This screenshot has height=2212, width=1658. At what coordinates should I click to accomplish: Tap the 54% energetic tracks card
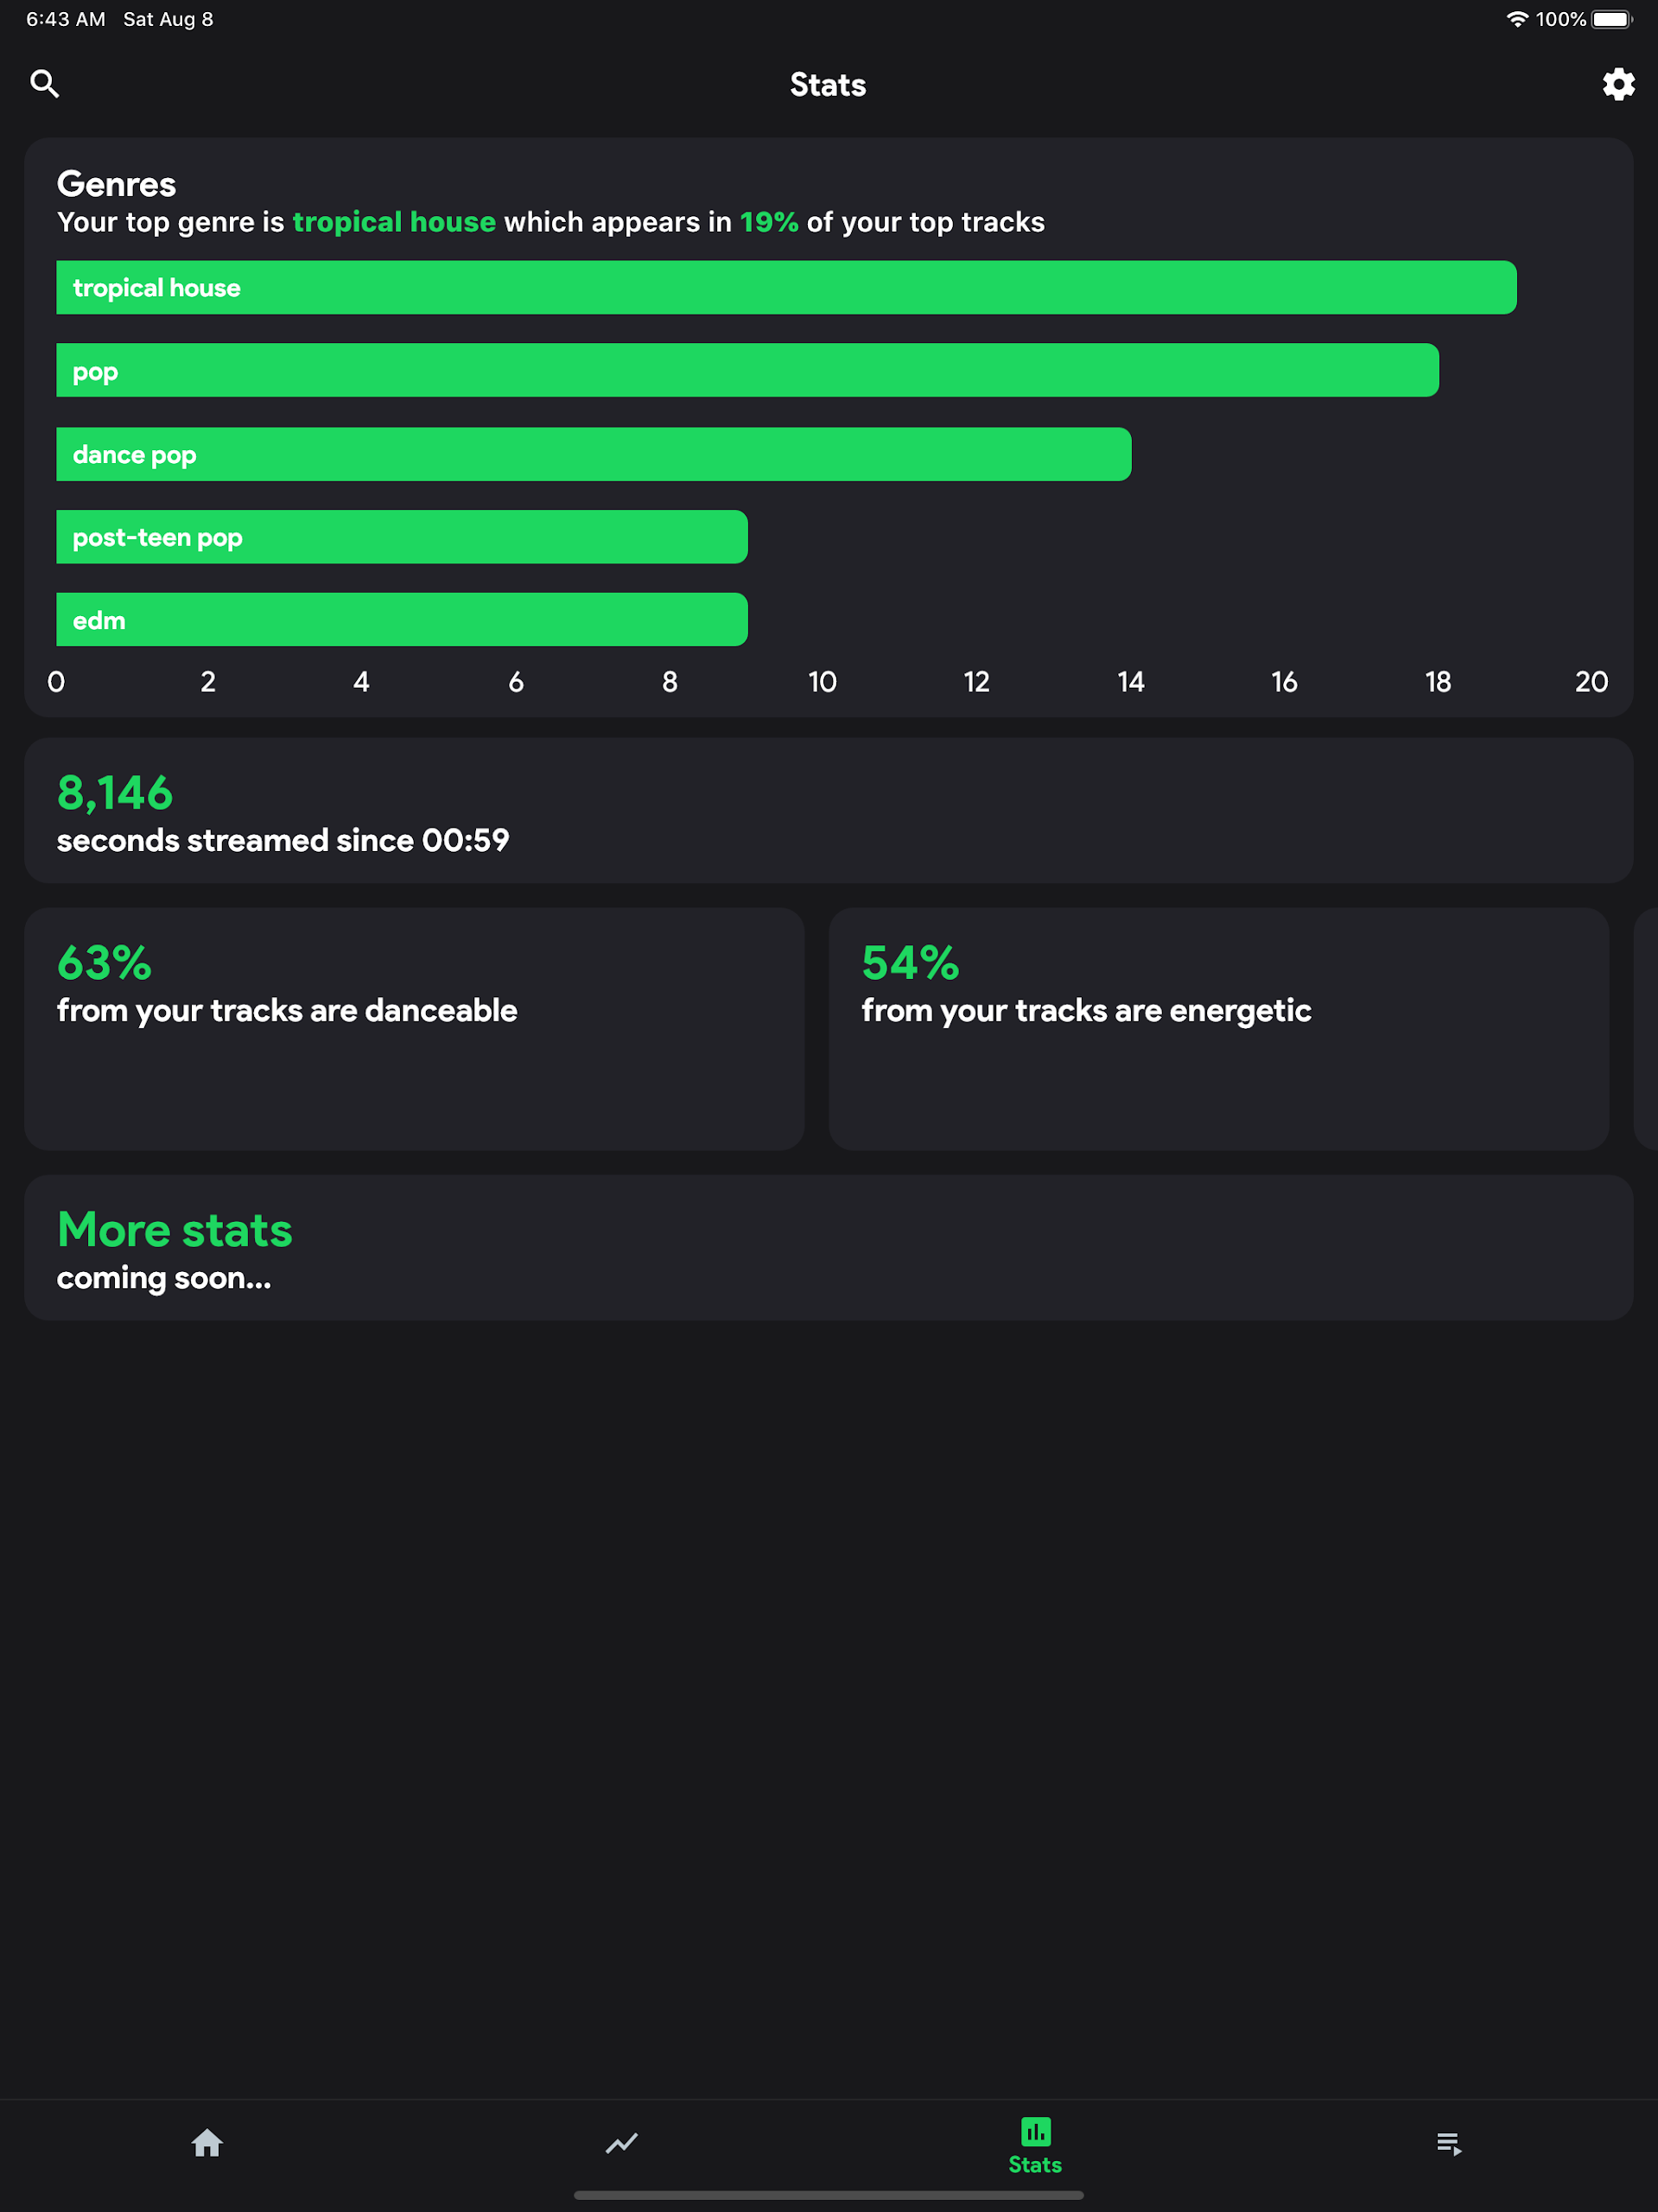click(1218, 1029)
